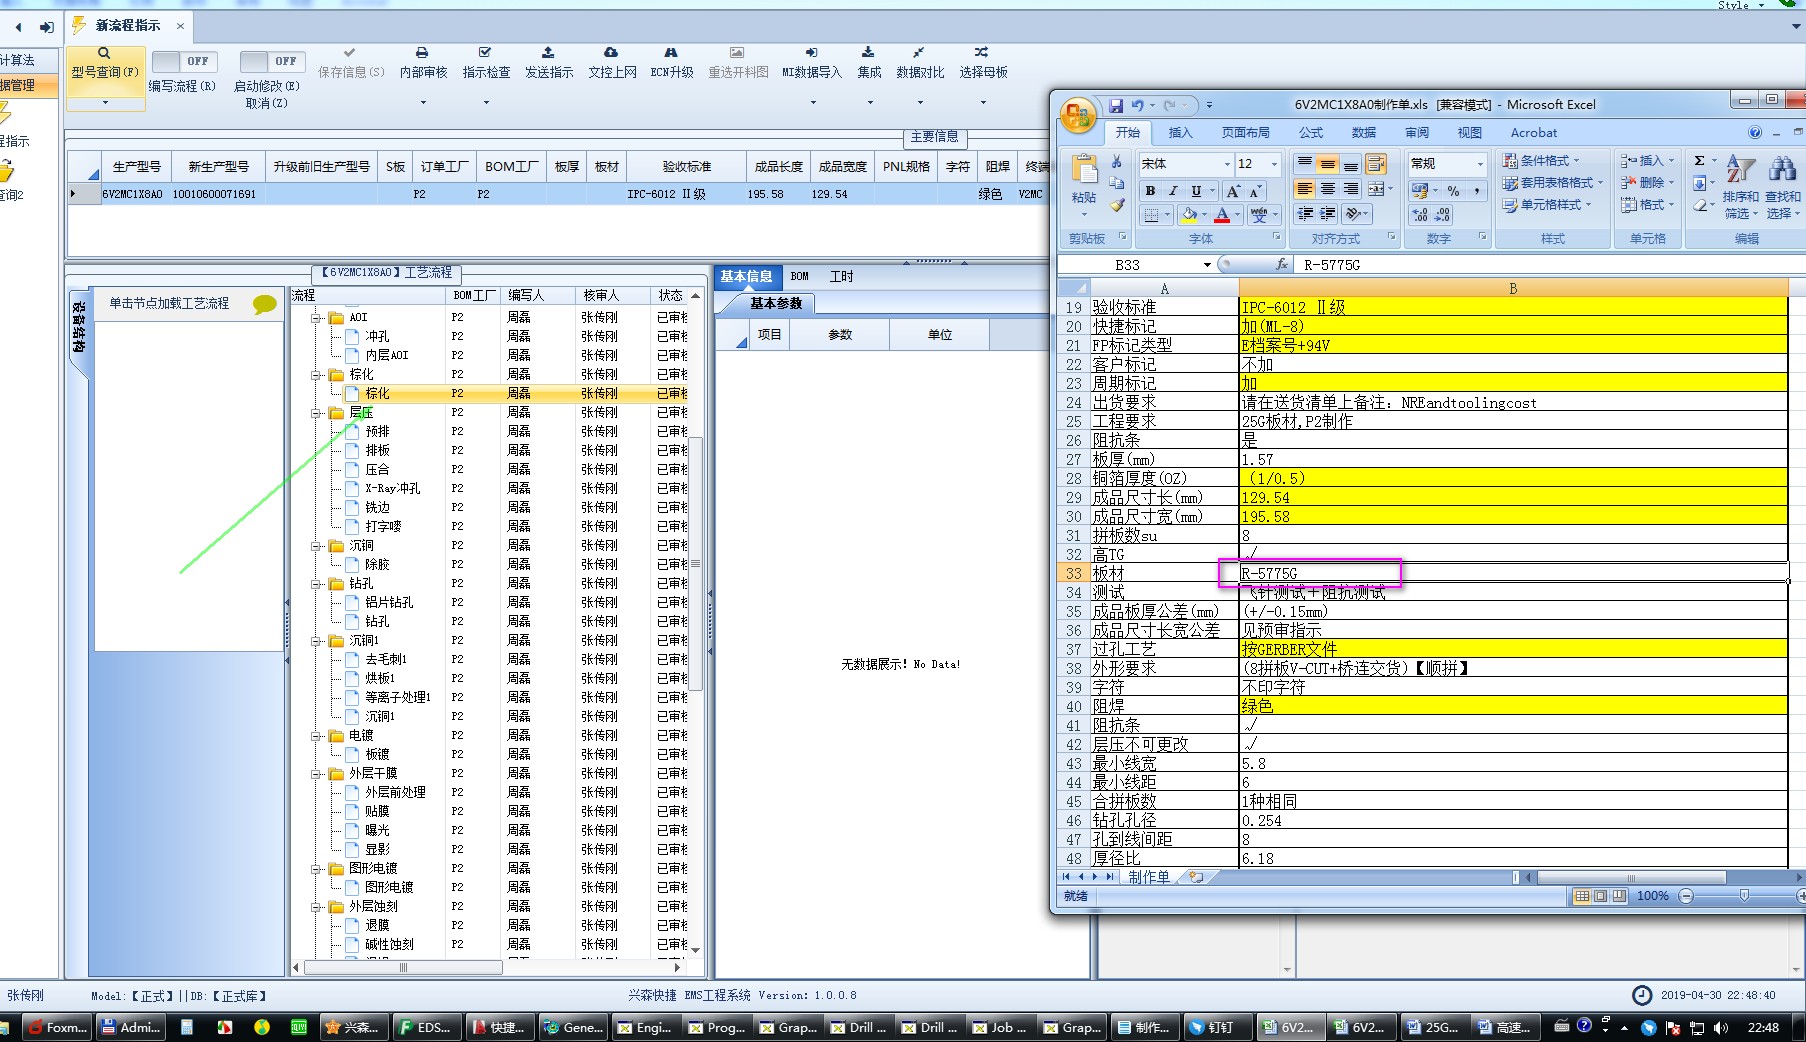
Task: Switch to the 插入 ribbon tab
Action: click(1181, 133)
